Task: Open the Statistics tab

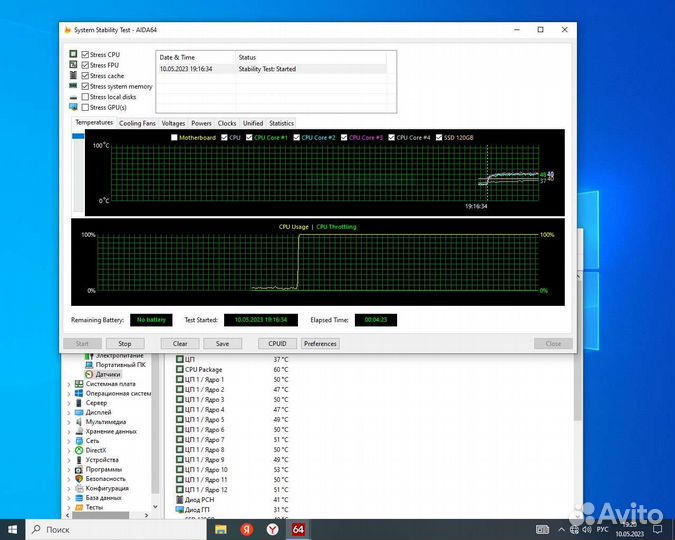Action: click(282, 123)
